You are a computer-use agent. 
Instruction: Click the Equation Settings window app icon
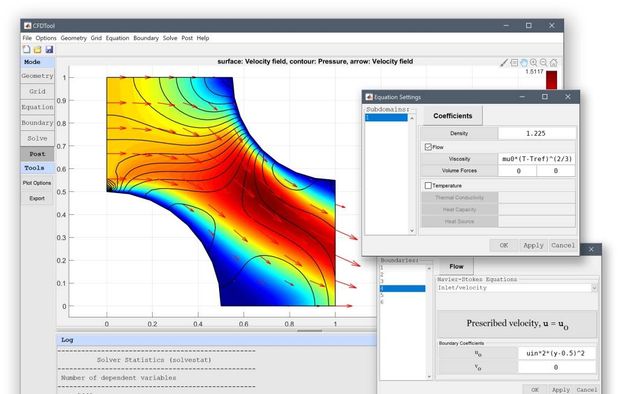pos(369,97)
